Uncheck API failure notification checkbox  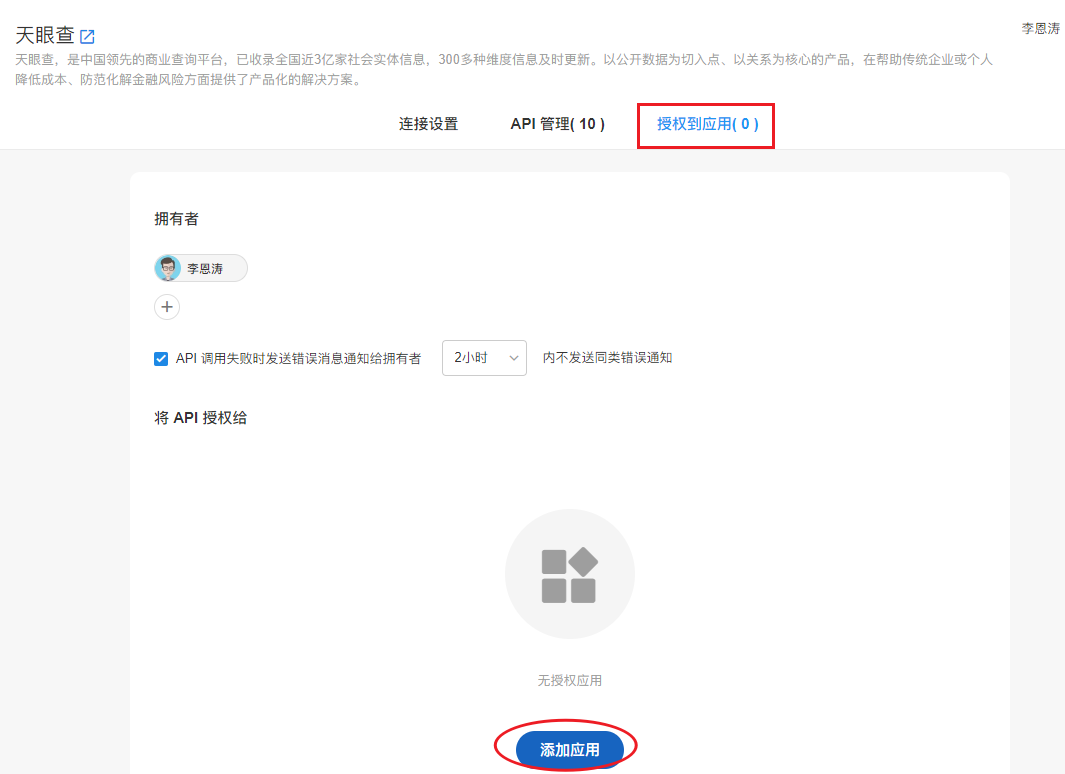(161, 358)
